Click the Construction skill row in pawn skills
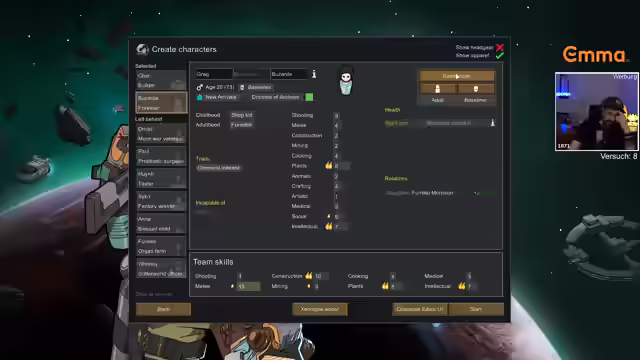 pyautogui.click(x=320, y=135)
